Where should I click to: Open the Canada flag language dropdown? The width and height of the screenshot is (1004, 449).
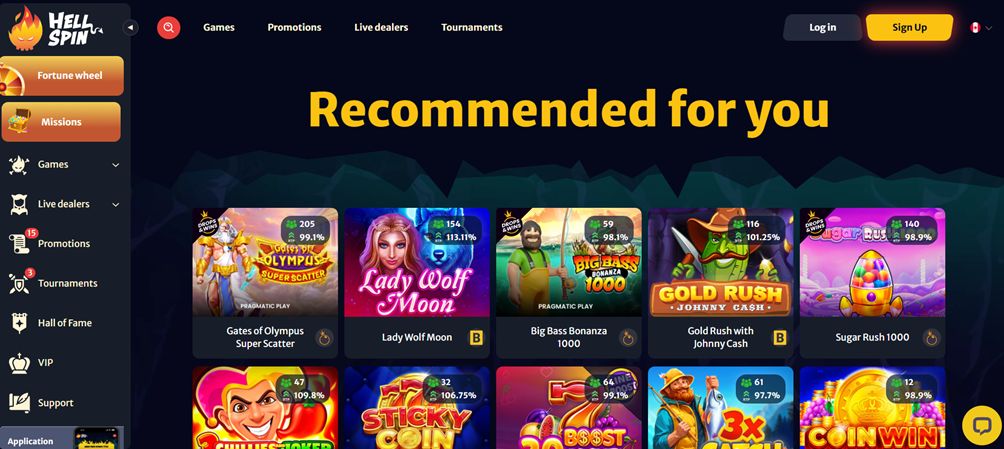980,28
